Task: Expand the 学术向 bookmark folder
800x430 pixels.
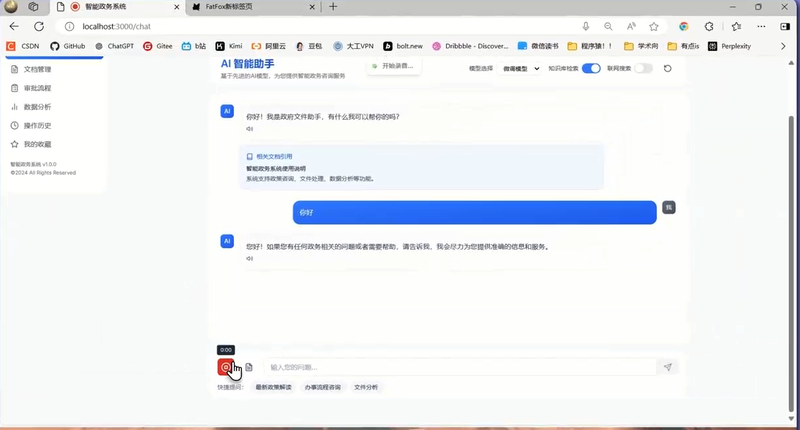Action: coord(641,46)
